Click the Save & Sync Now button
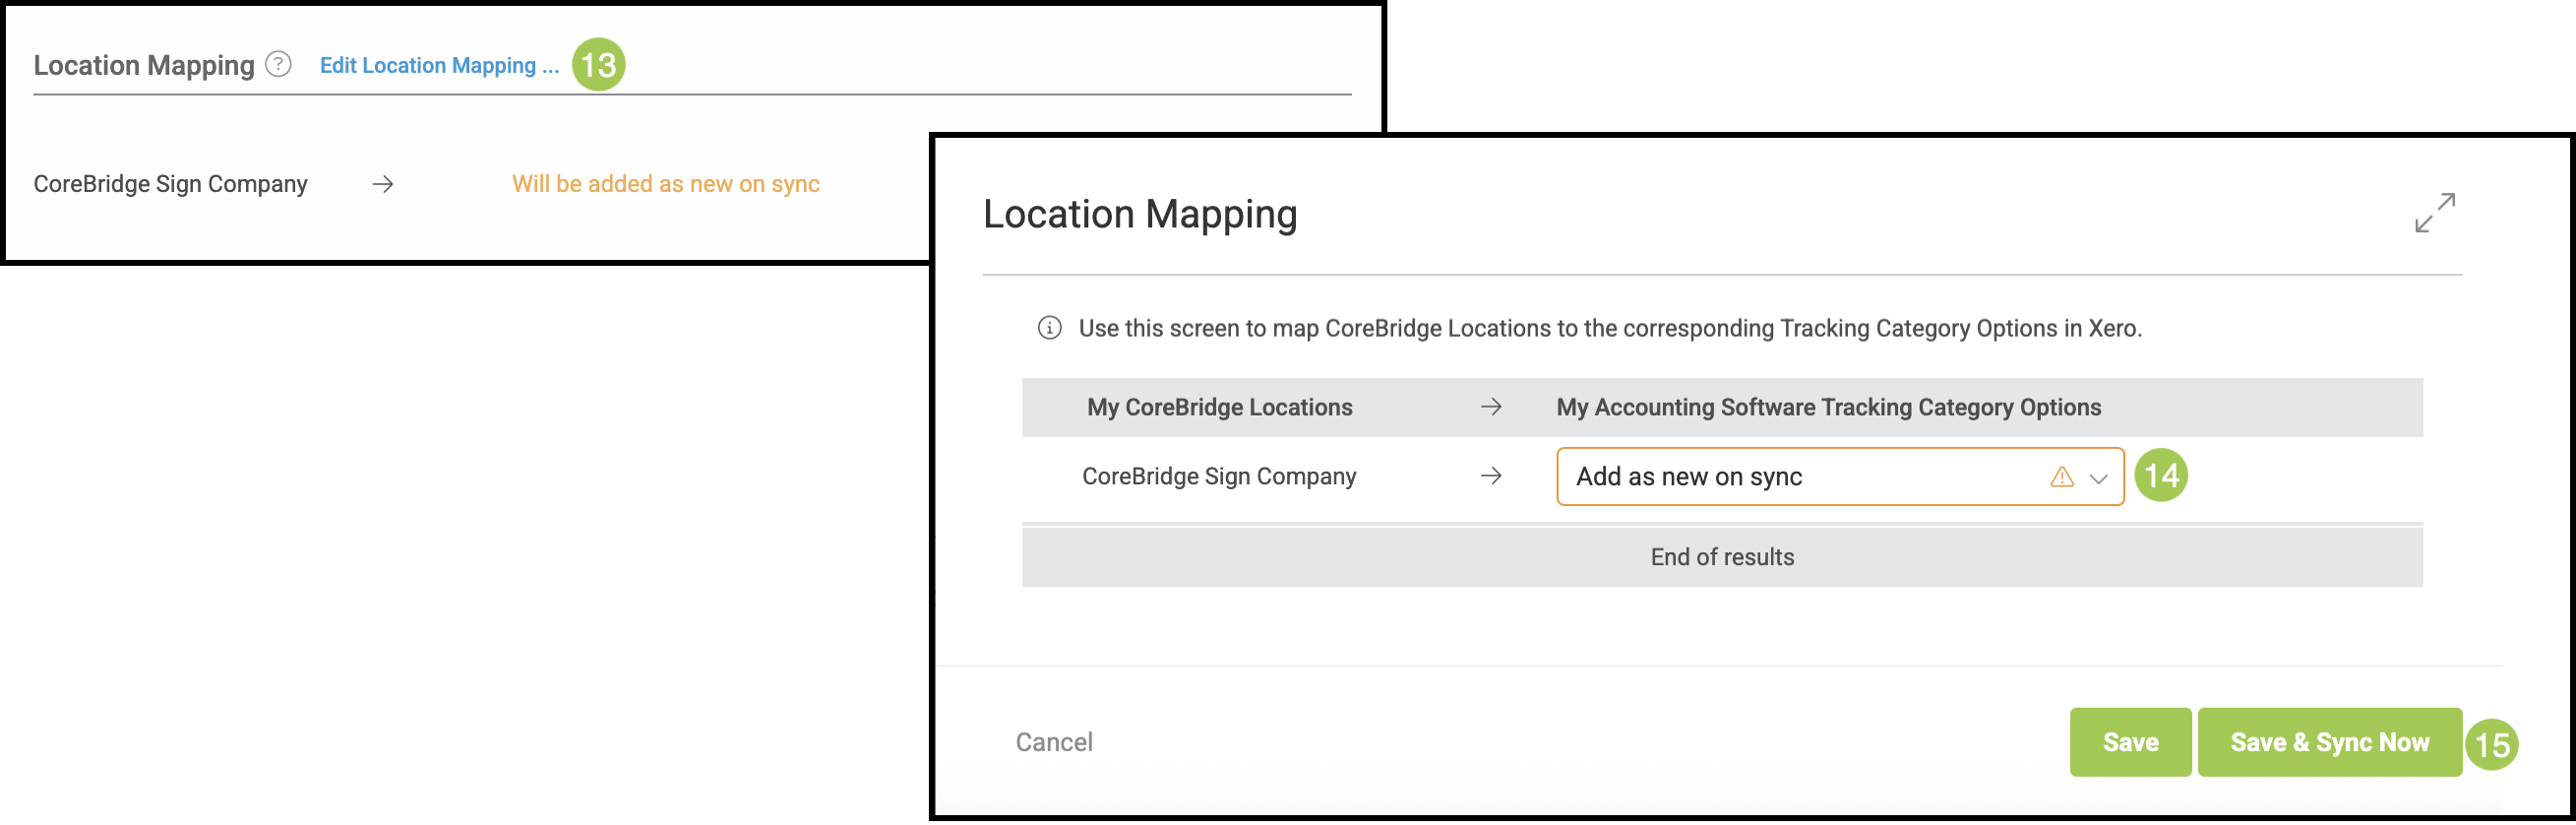The height and width of the screenshot is (825, 2576). coord(2329,742)
